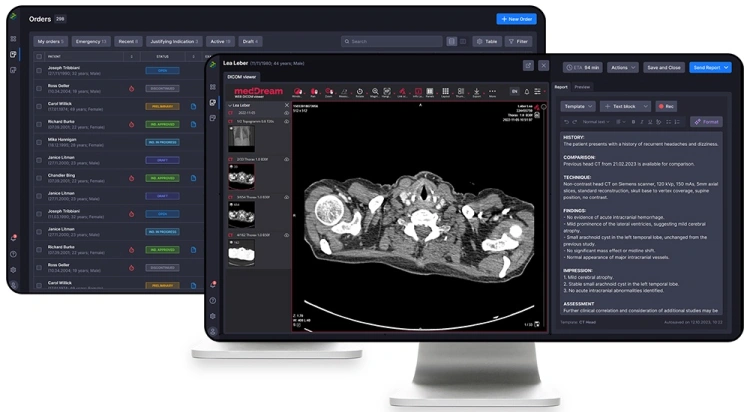Viewport: 750px width, 412px height.
Task: Open study in new window icon
Action: click(528, 65)
